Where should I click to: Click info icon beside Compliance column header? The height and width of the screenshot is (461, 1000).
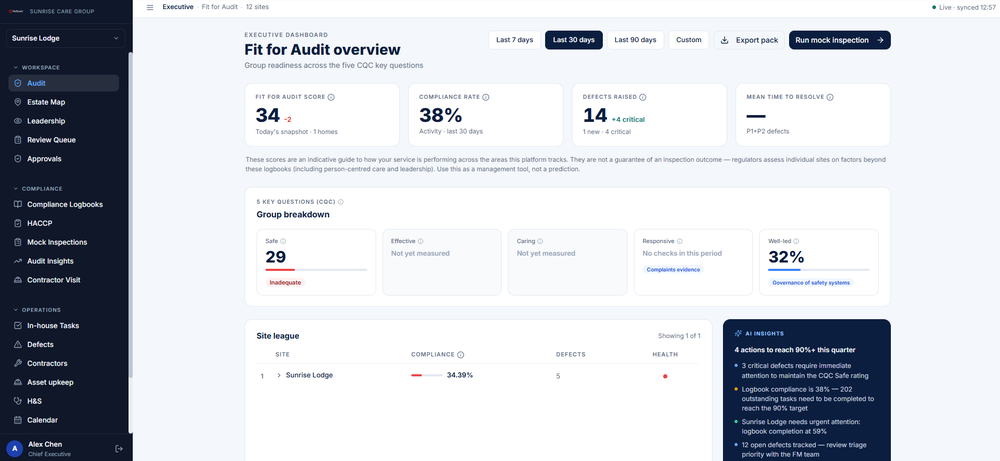pyautogui.click(x=460, y=355)
